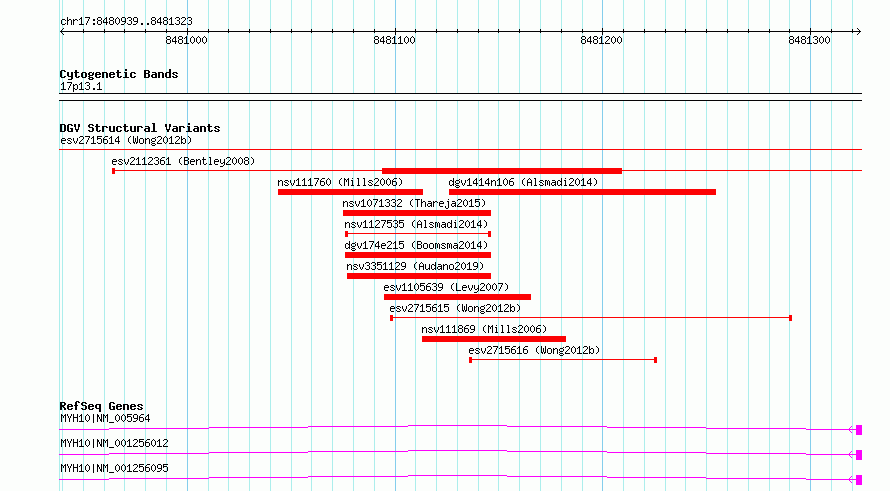Click the DGV Structural Variants track title

click(140, 128)
